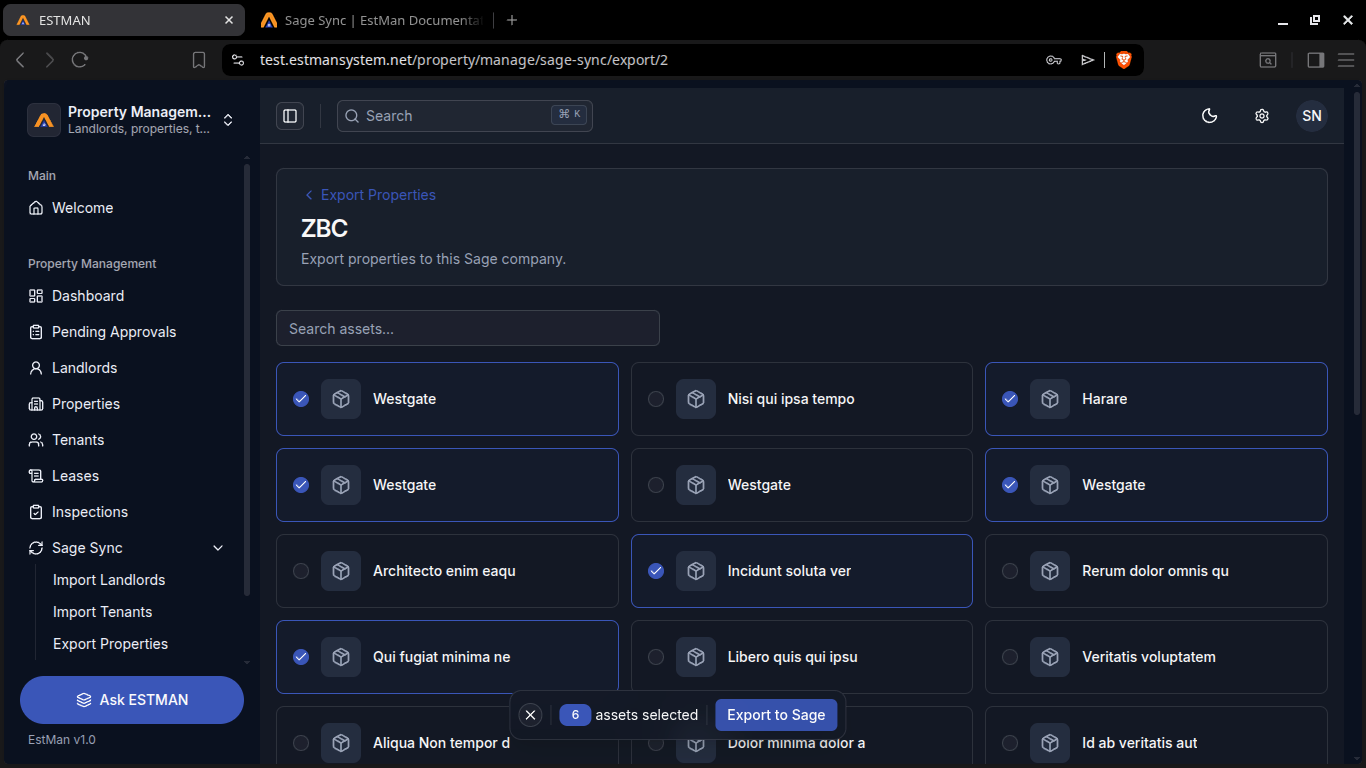Open the browser hamburger menu
Screen dimensions: 1366x768
coord(1346,60)
